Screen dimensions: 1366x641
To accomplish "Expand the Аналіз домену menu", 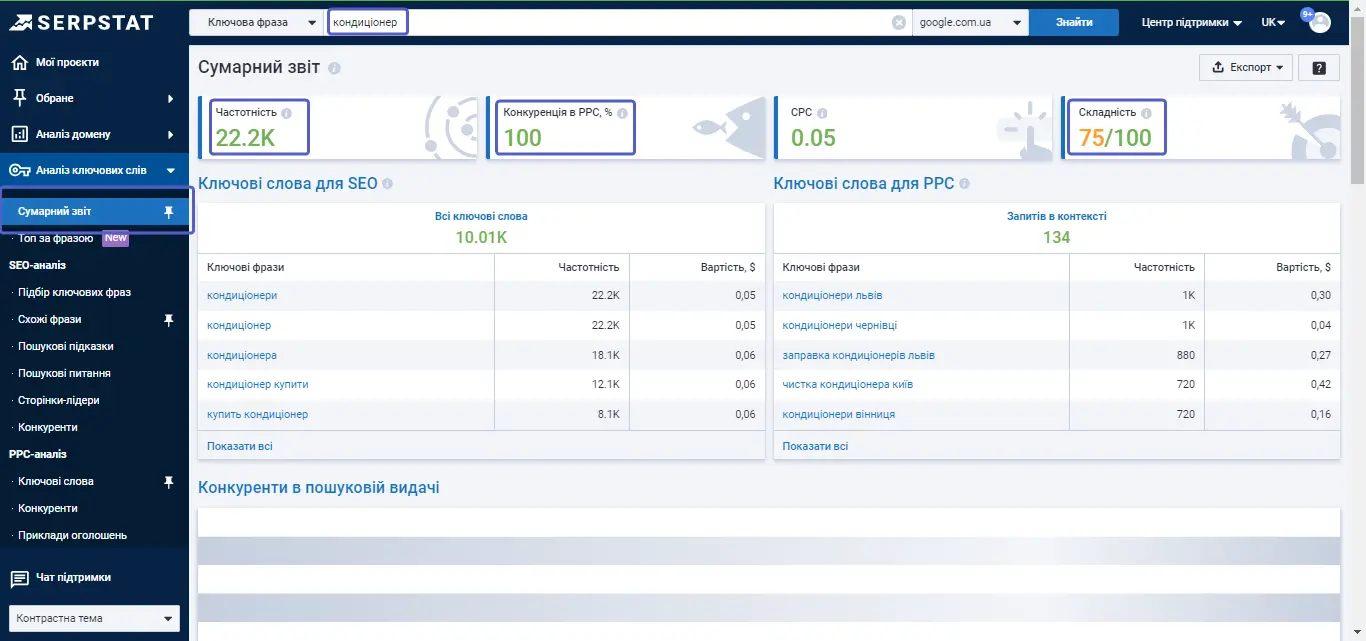I will pyautogui.click(x=94, y=134).
